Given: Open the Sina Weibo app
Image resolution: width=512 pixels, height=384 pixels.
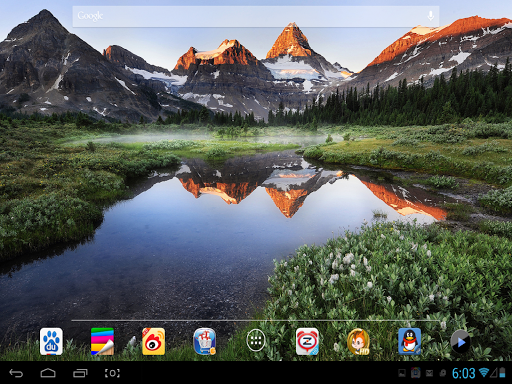Looking at the screenshot, I should pos(153,341).
